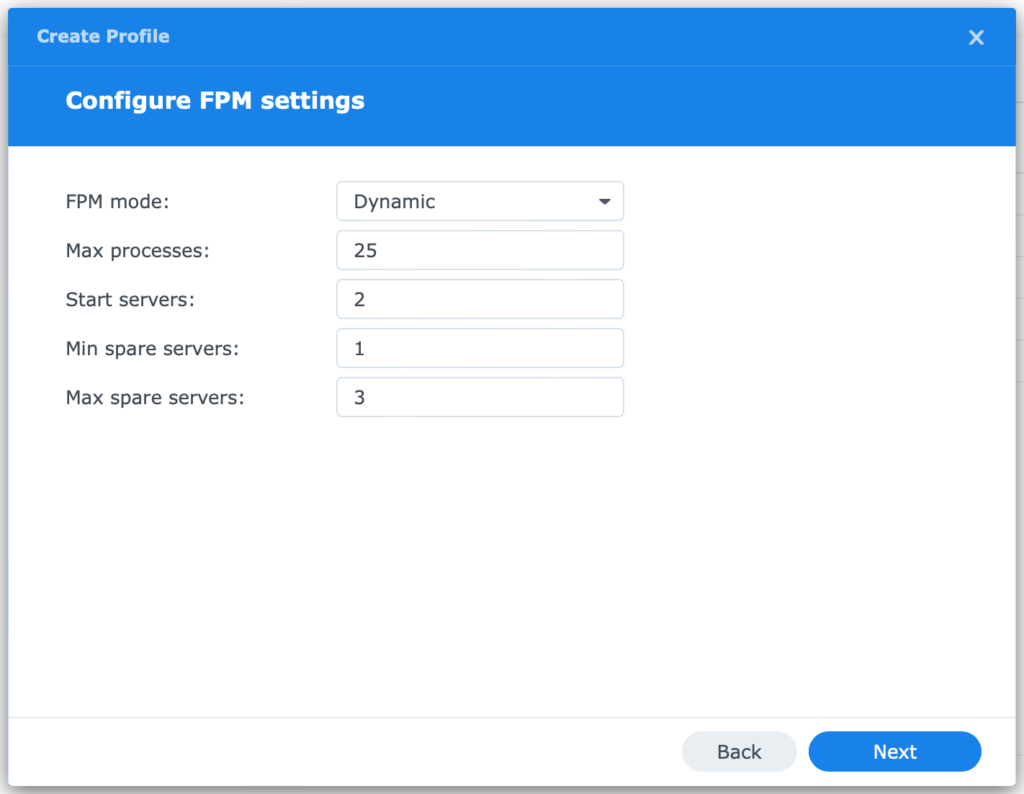1024x794 pixels.
Task: Expand the FPM mode selector arrow
Action: point(605,201)
